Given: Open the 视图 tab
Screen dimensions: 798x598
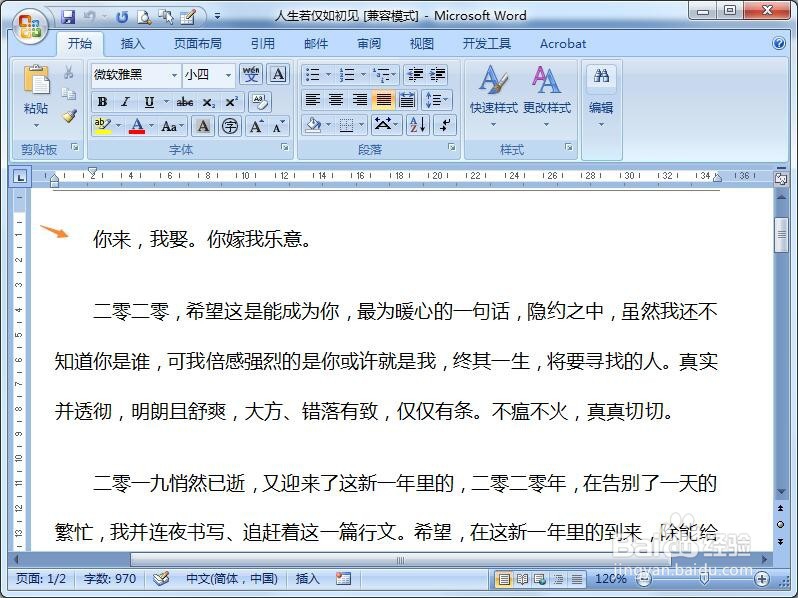Looking at the screenshot, I should tap(422, 44).
